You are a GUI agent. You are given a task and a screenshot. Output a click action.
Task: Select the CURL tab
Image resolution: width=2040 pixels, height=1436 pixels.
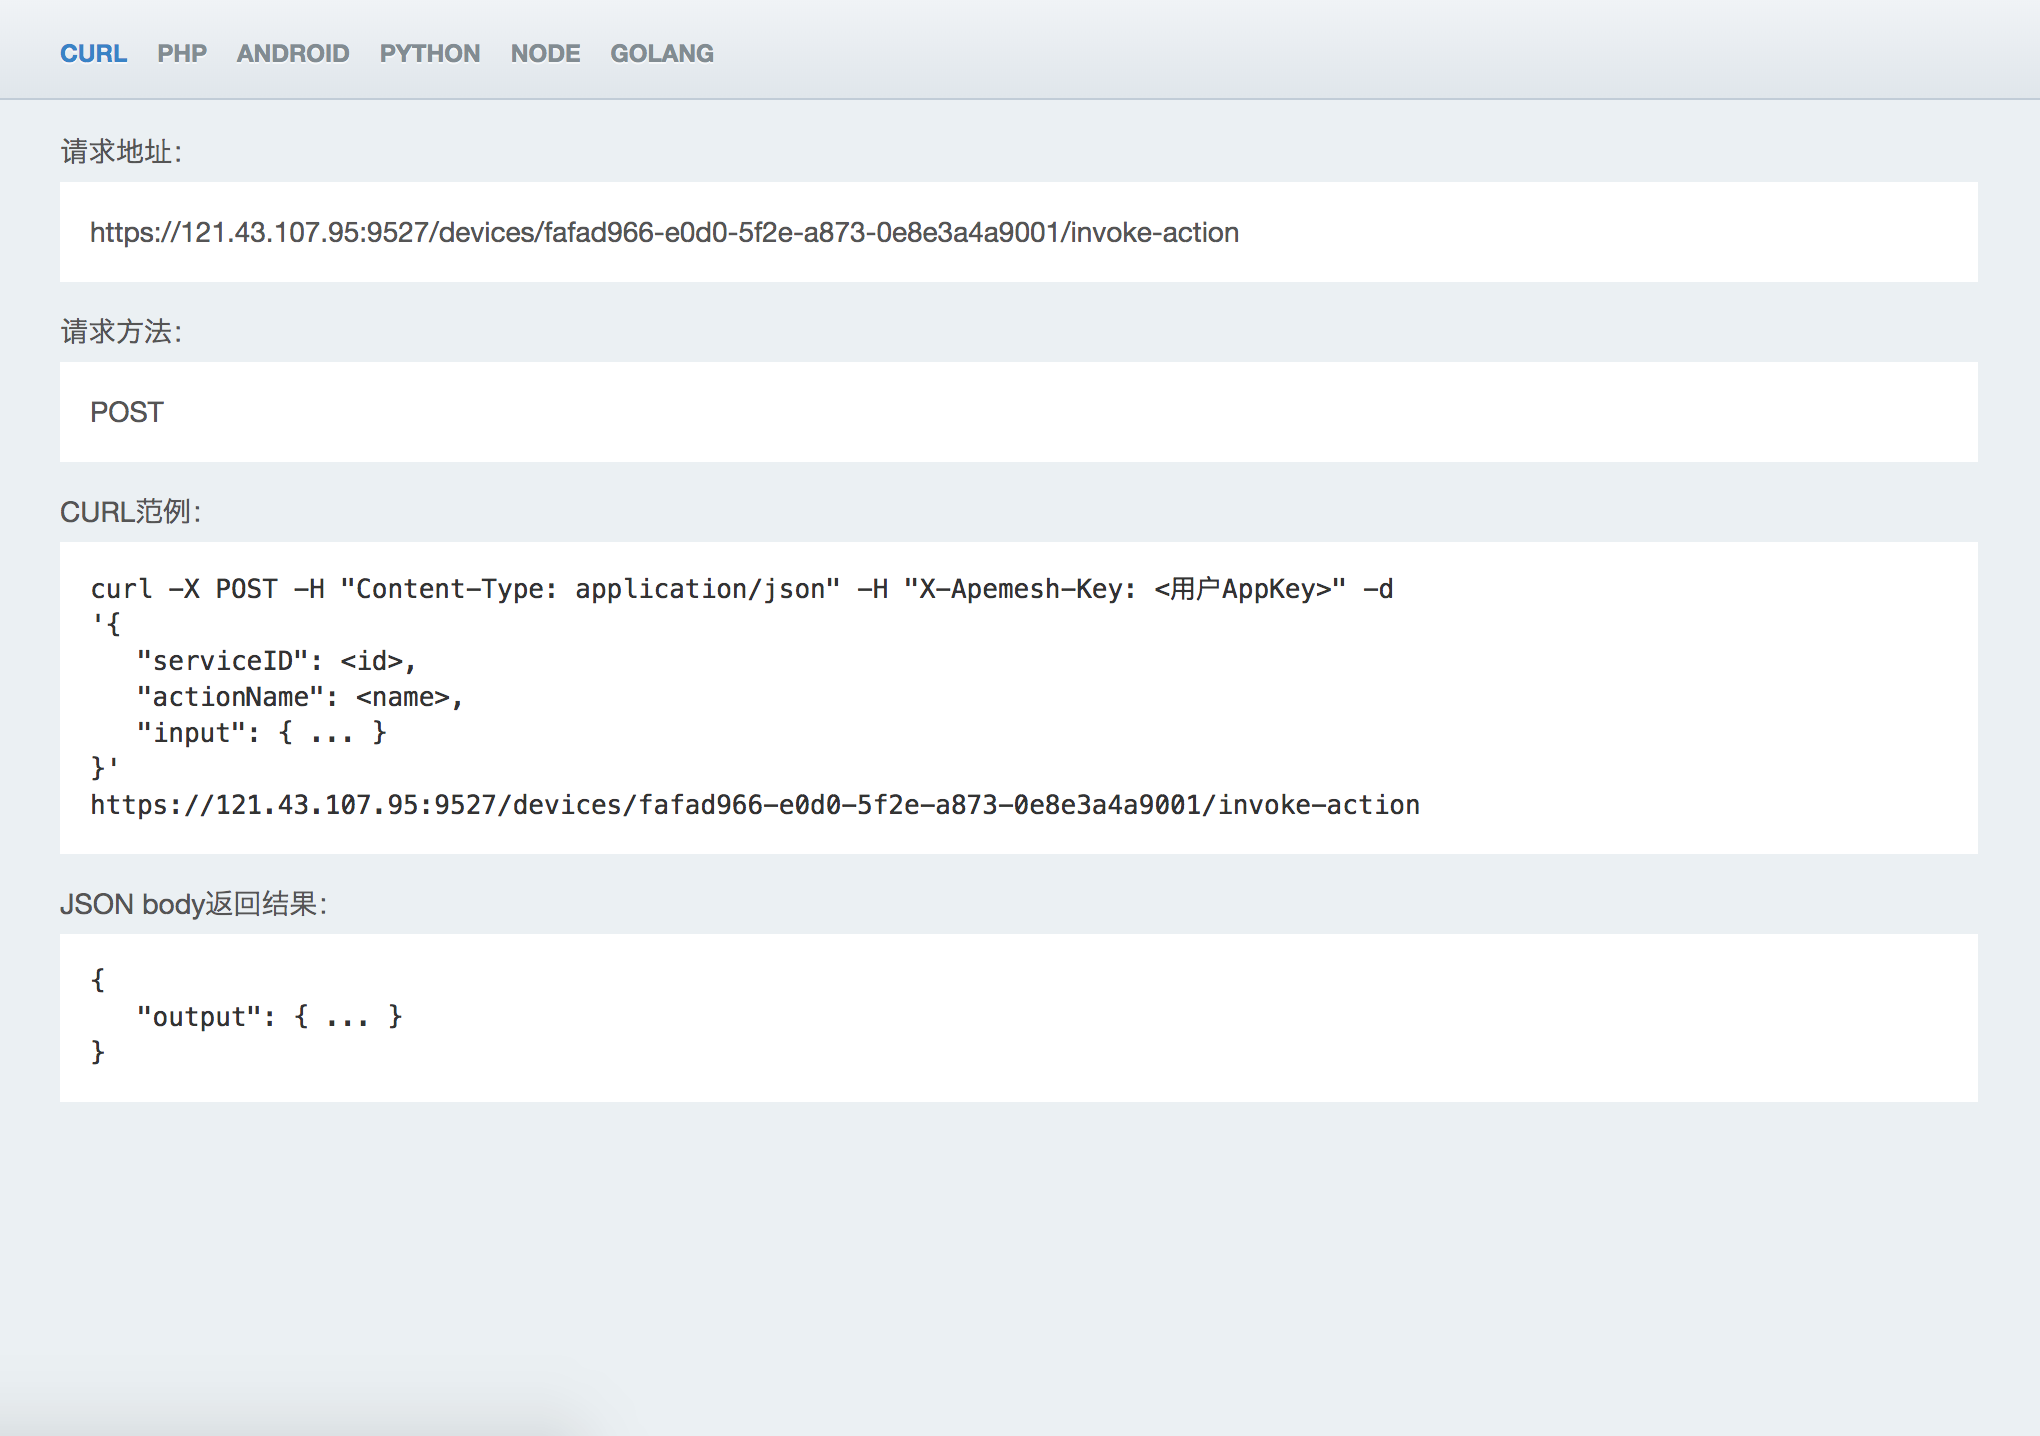pos(93,53)
